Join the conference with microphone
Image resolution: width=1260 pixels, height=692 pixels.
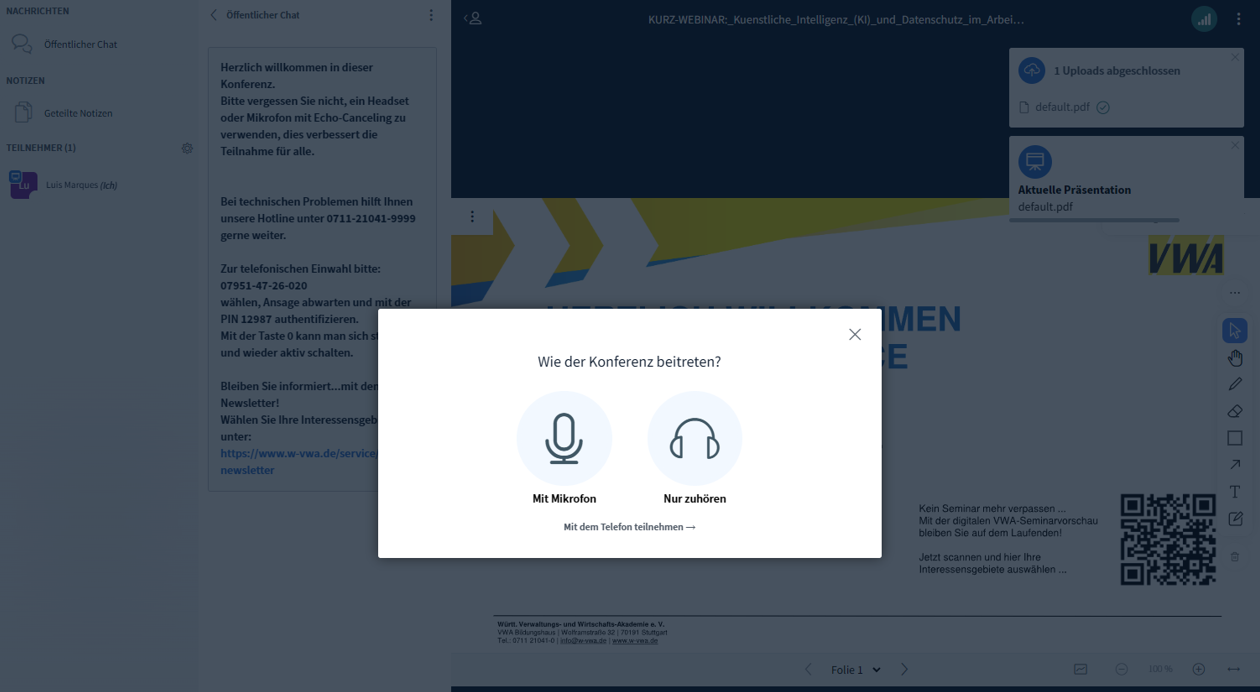point(564,439)
